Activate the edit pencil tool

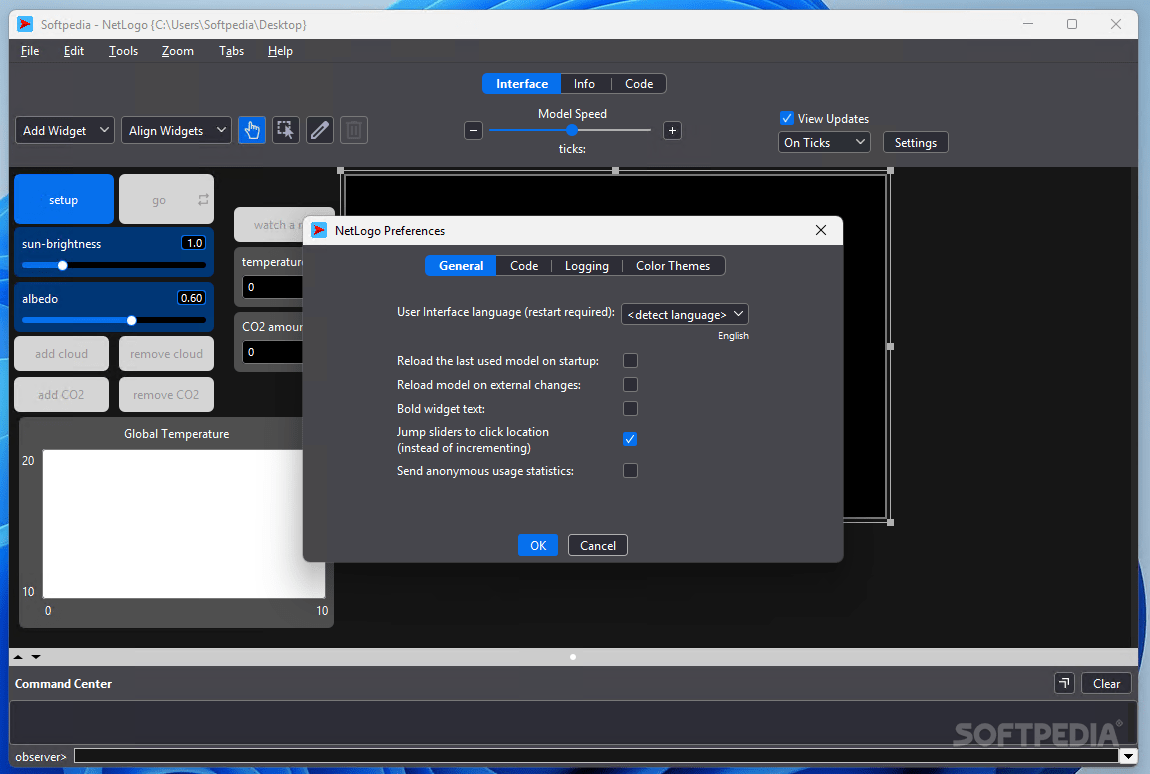click(x=320, y=131)
